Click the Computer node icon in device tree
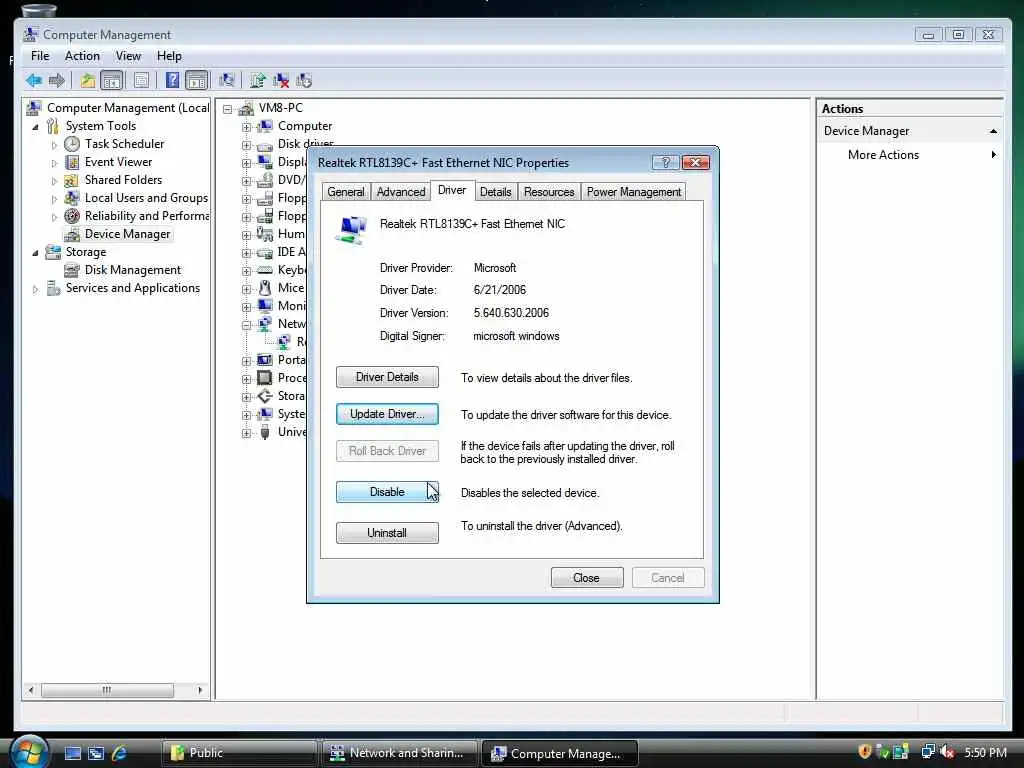The width and height of the screenshot is (1024, 768). tap(264, 126)
